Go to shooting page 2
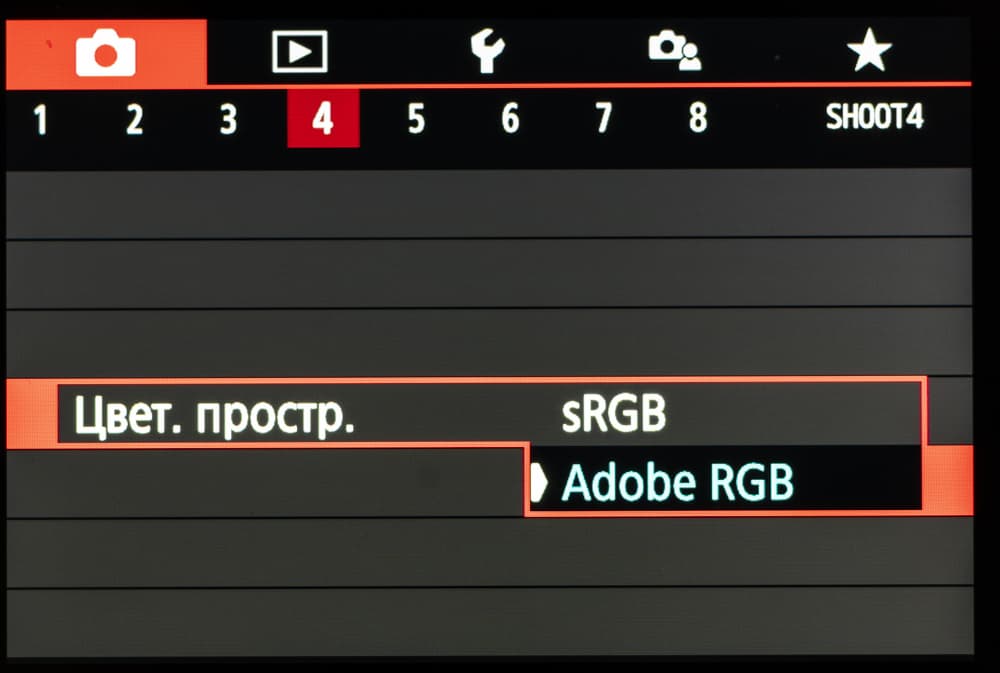Screen dimensions: 1000x673 point(135,119)
